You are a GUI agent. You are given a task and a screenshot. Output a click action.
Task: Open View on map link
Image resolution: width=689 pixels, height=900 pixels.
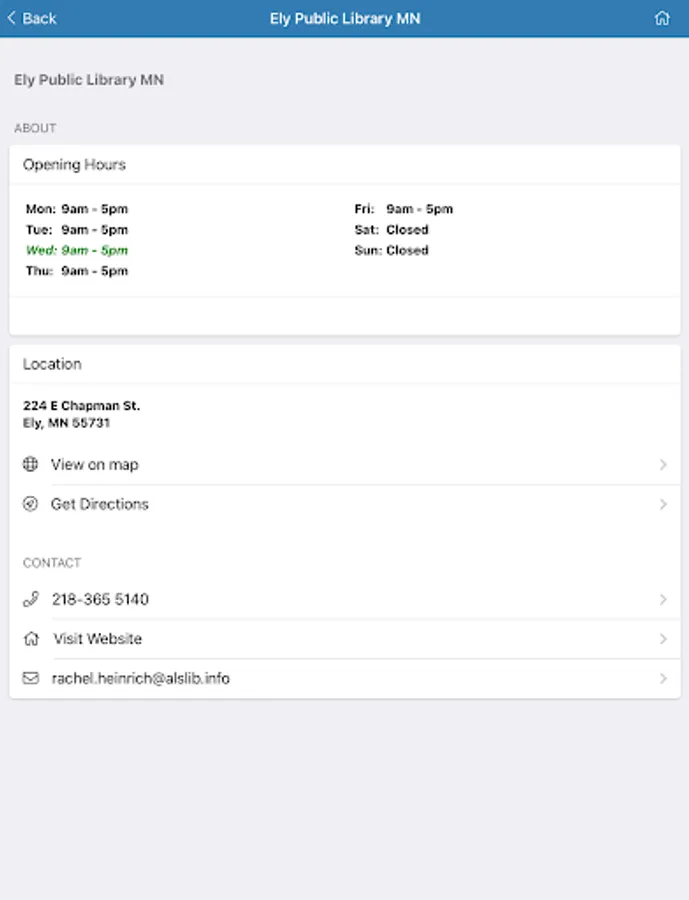(95, 464)
